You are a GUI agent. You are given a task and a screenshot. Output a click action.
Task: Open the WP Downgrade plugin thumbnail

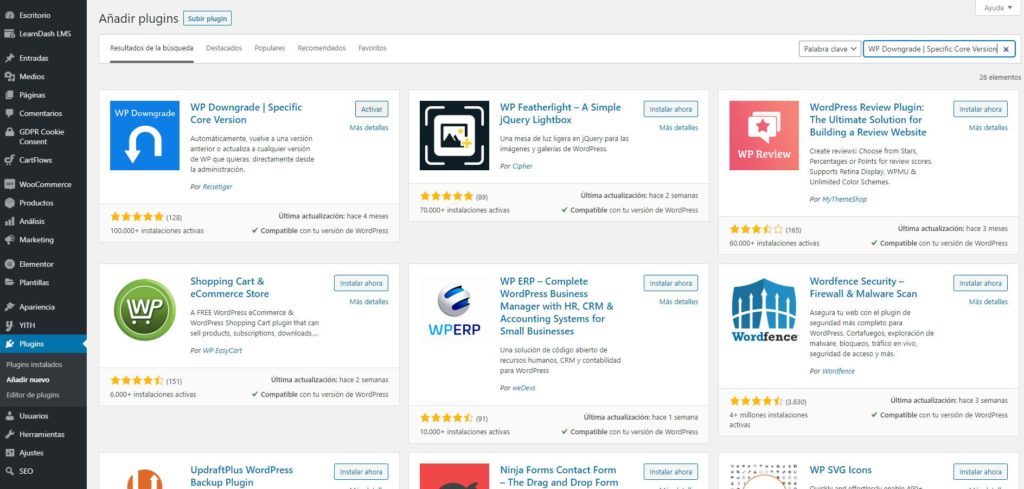click(x=144, y=135)
